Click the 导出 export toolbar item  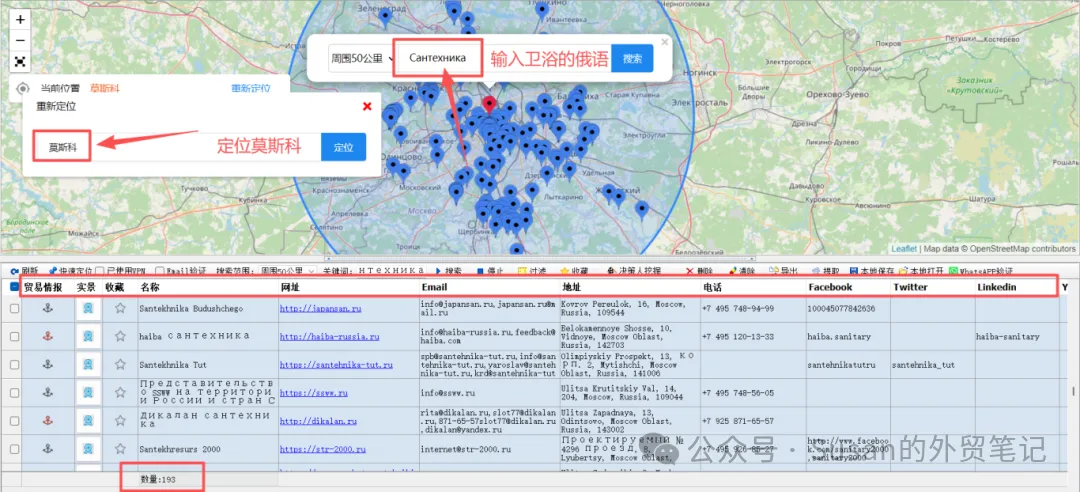784,271
